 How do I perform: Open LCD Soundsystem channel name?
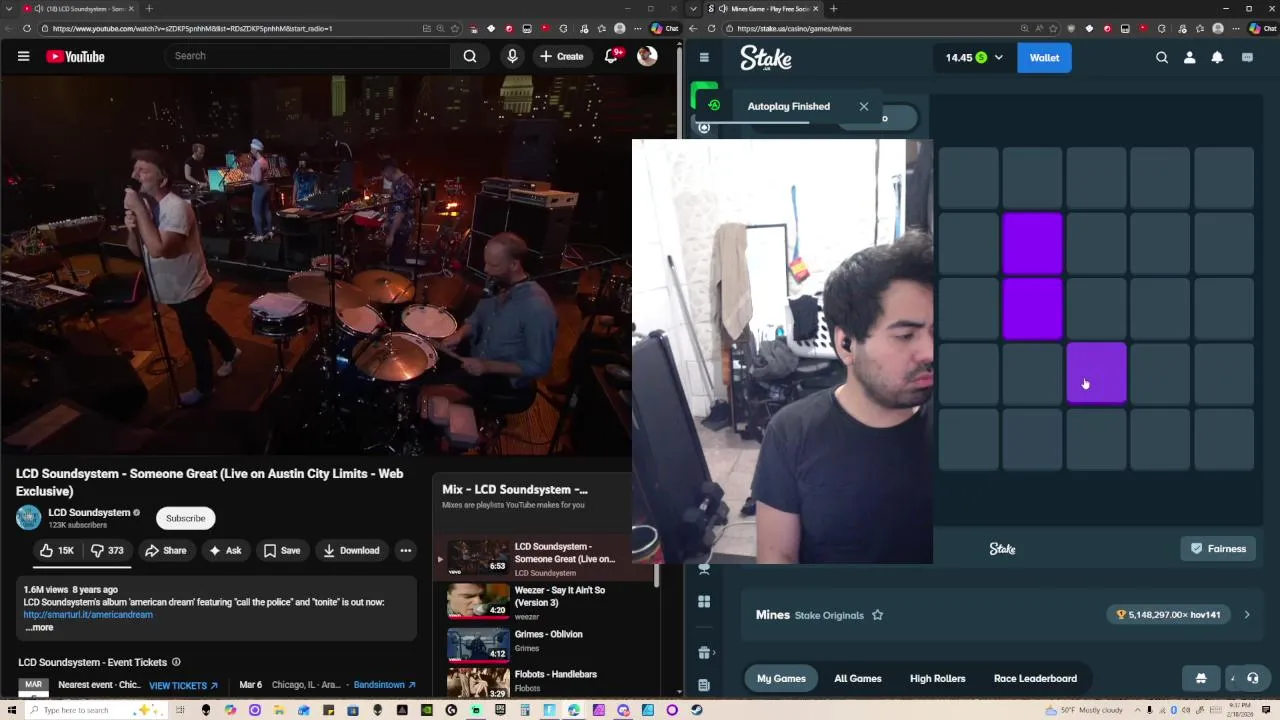click(x=89, y=512)
